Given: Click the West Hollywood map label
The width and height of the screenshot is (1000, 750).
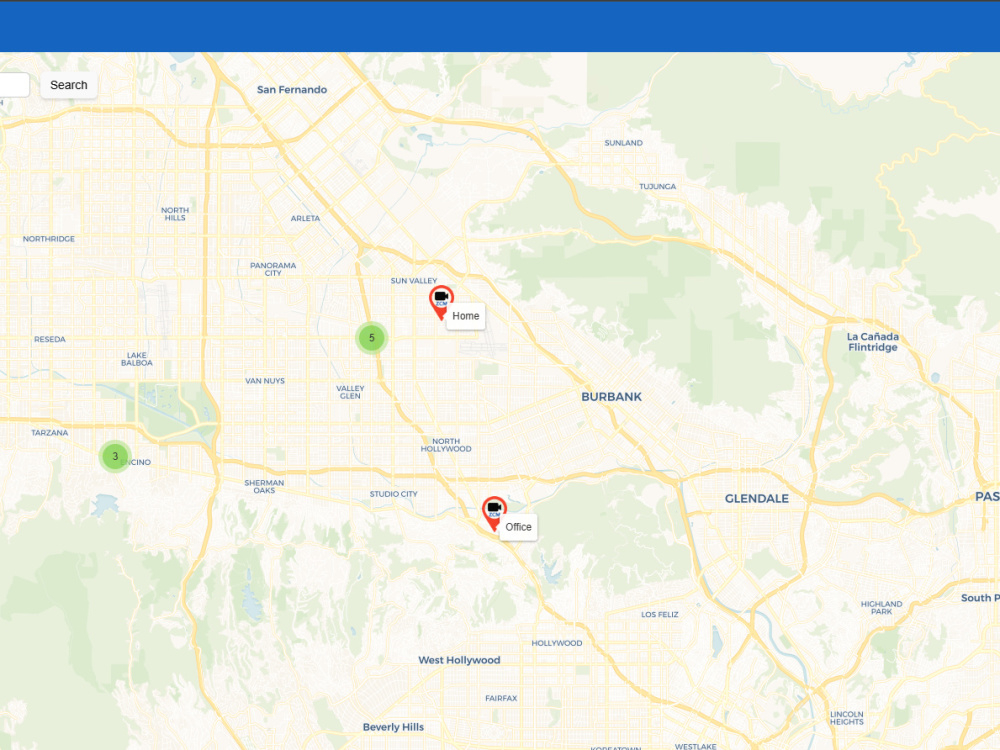Looking at the screenshot, I should coord(459,660).
